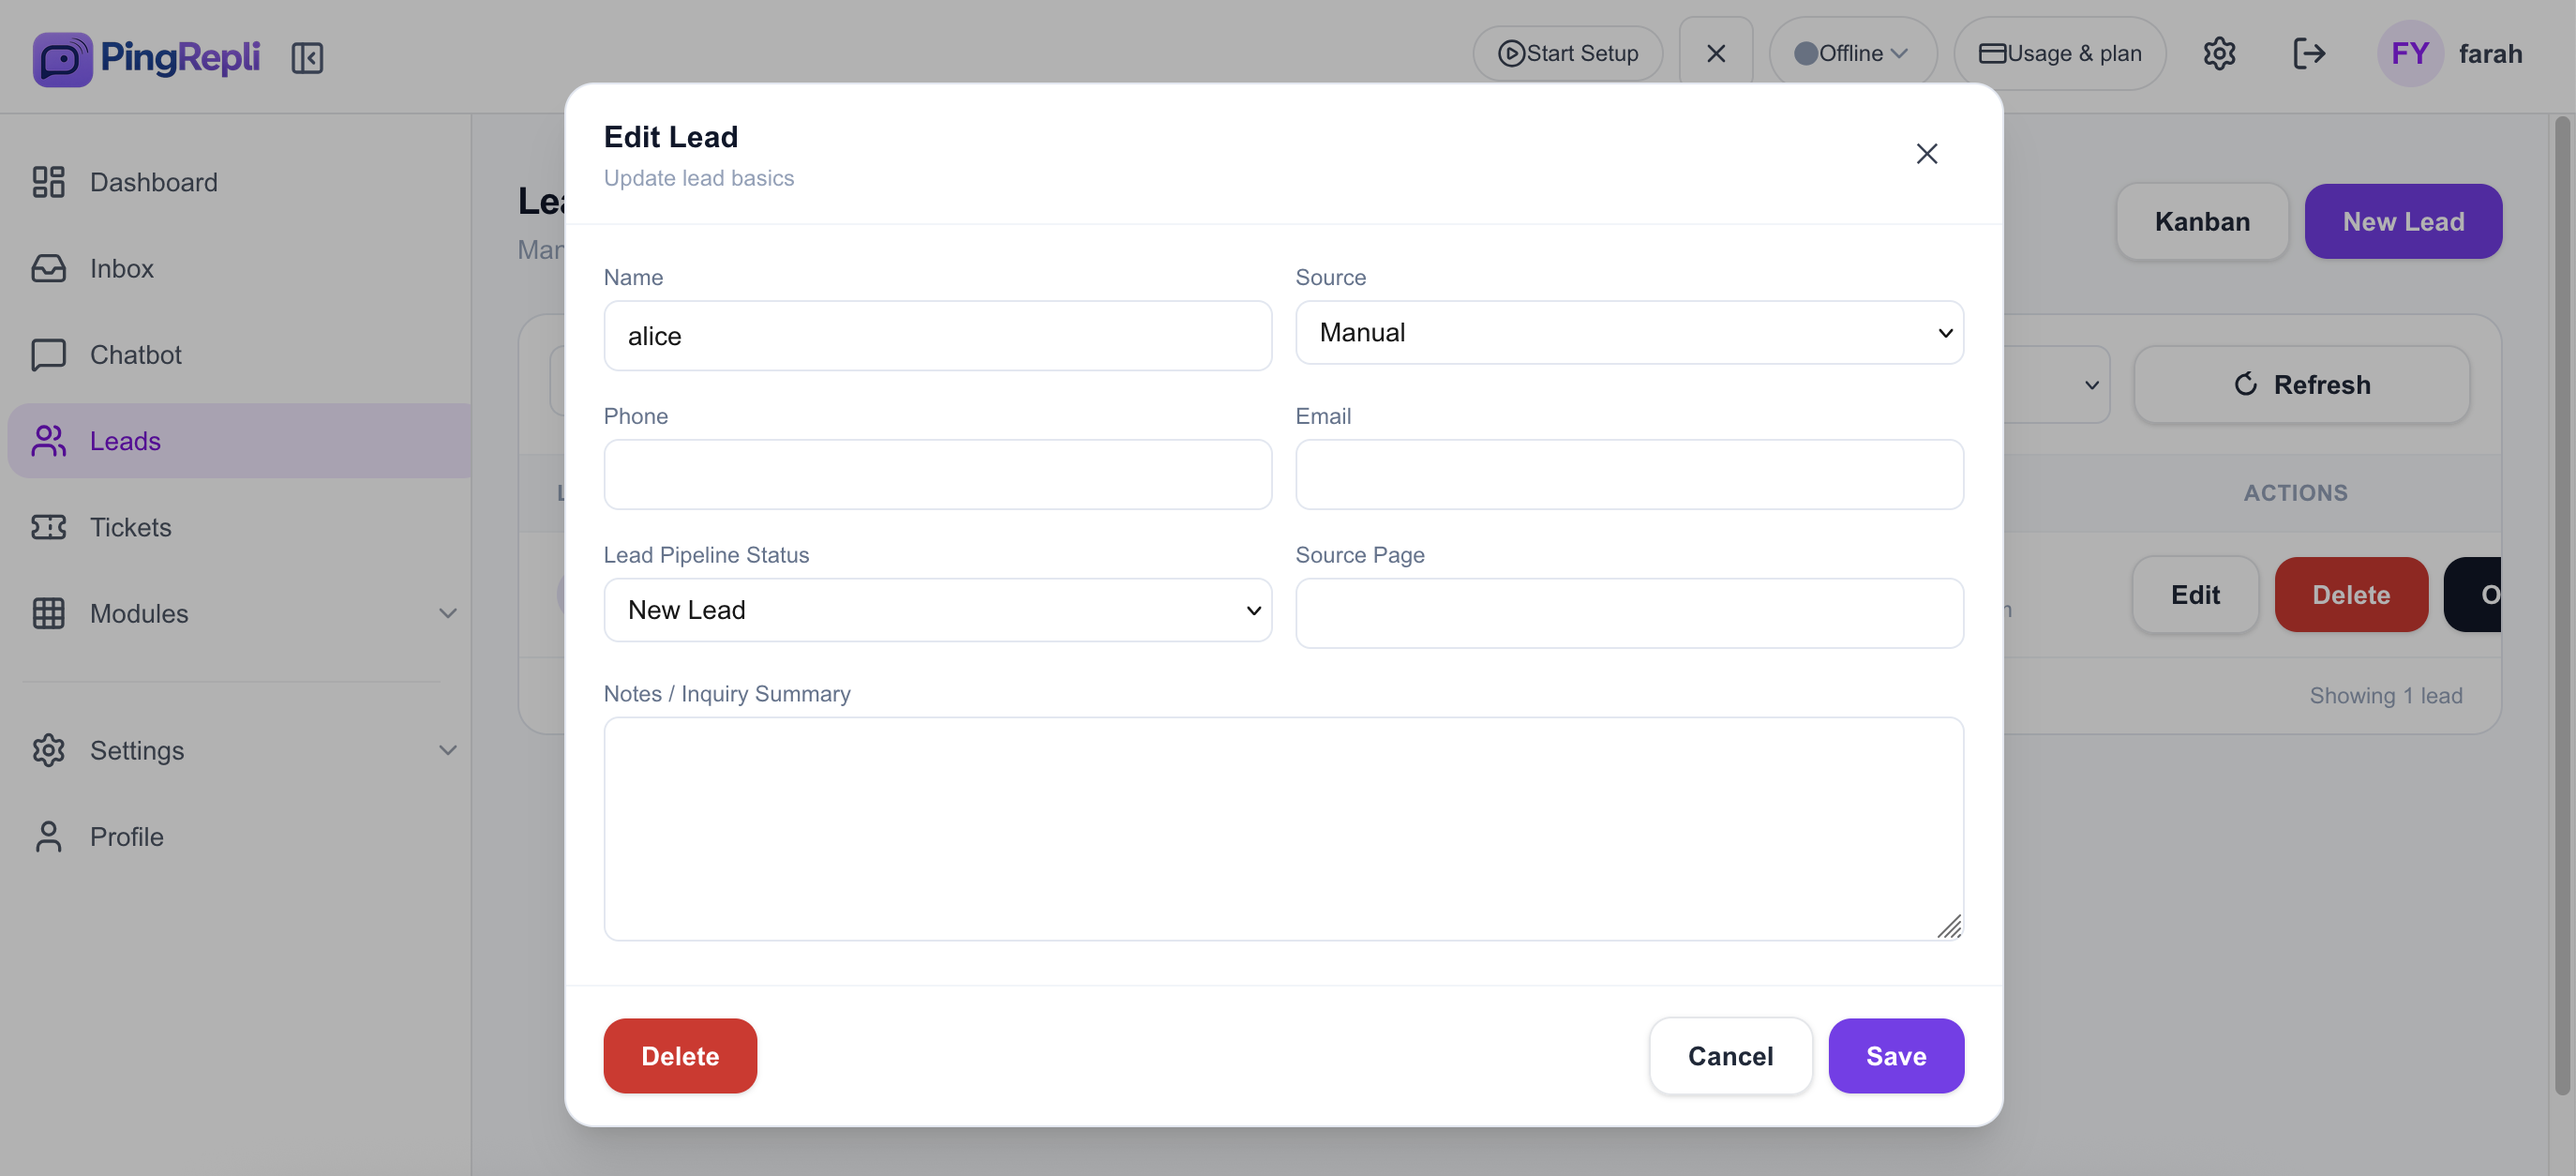Expand the Modules submenu chevron
The image size is (2576, 1176).
[448, 613]
